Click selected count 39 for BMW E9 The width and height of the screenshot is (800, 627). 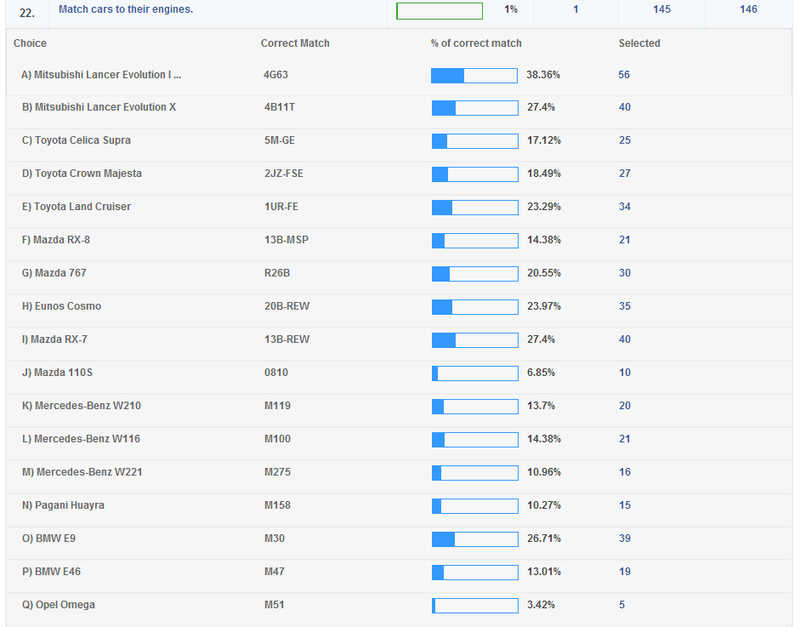pos(624,538)
